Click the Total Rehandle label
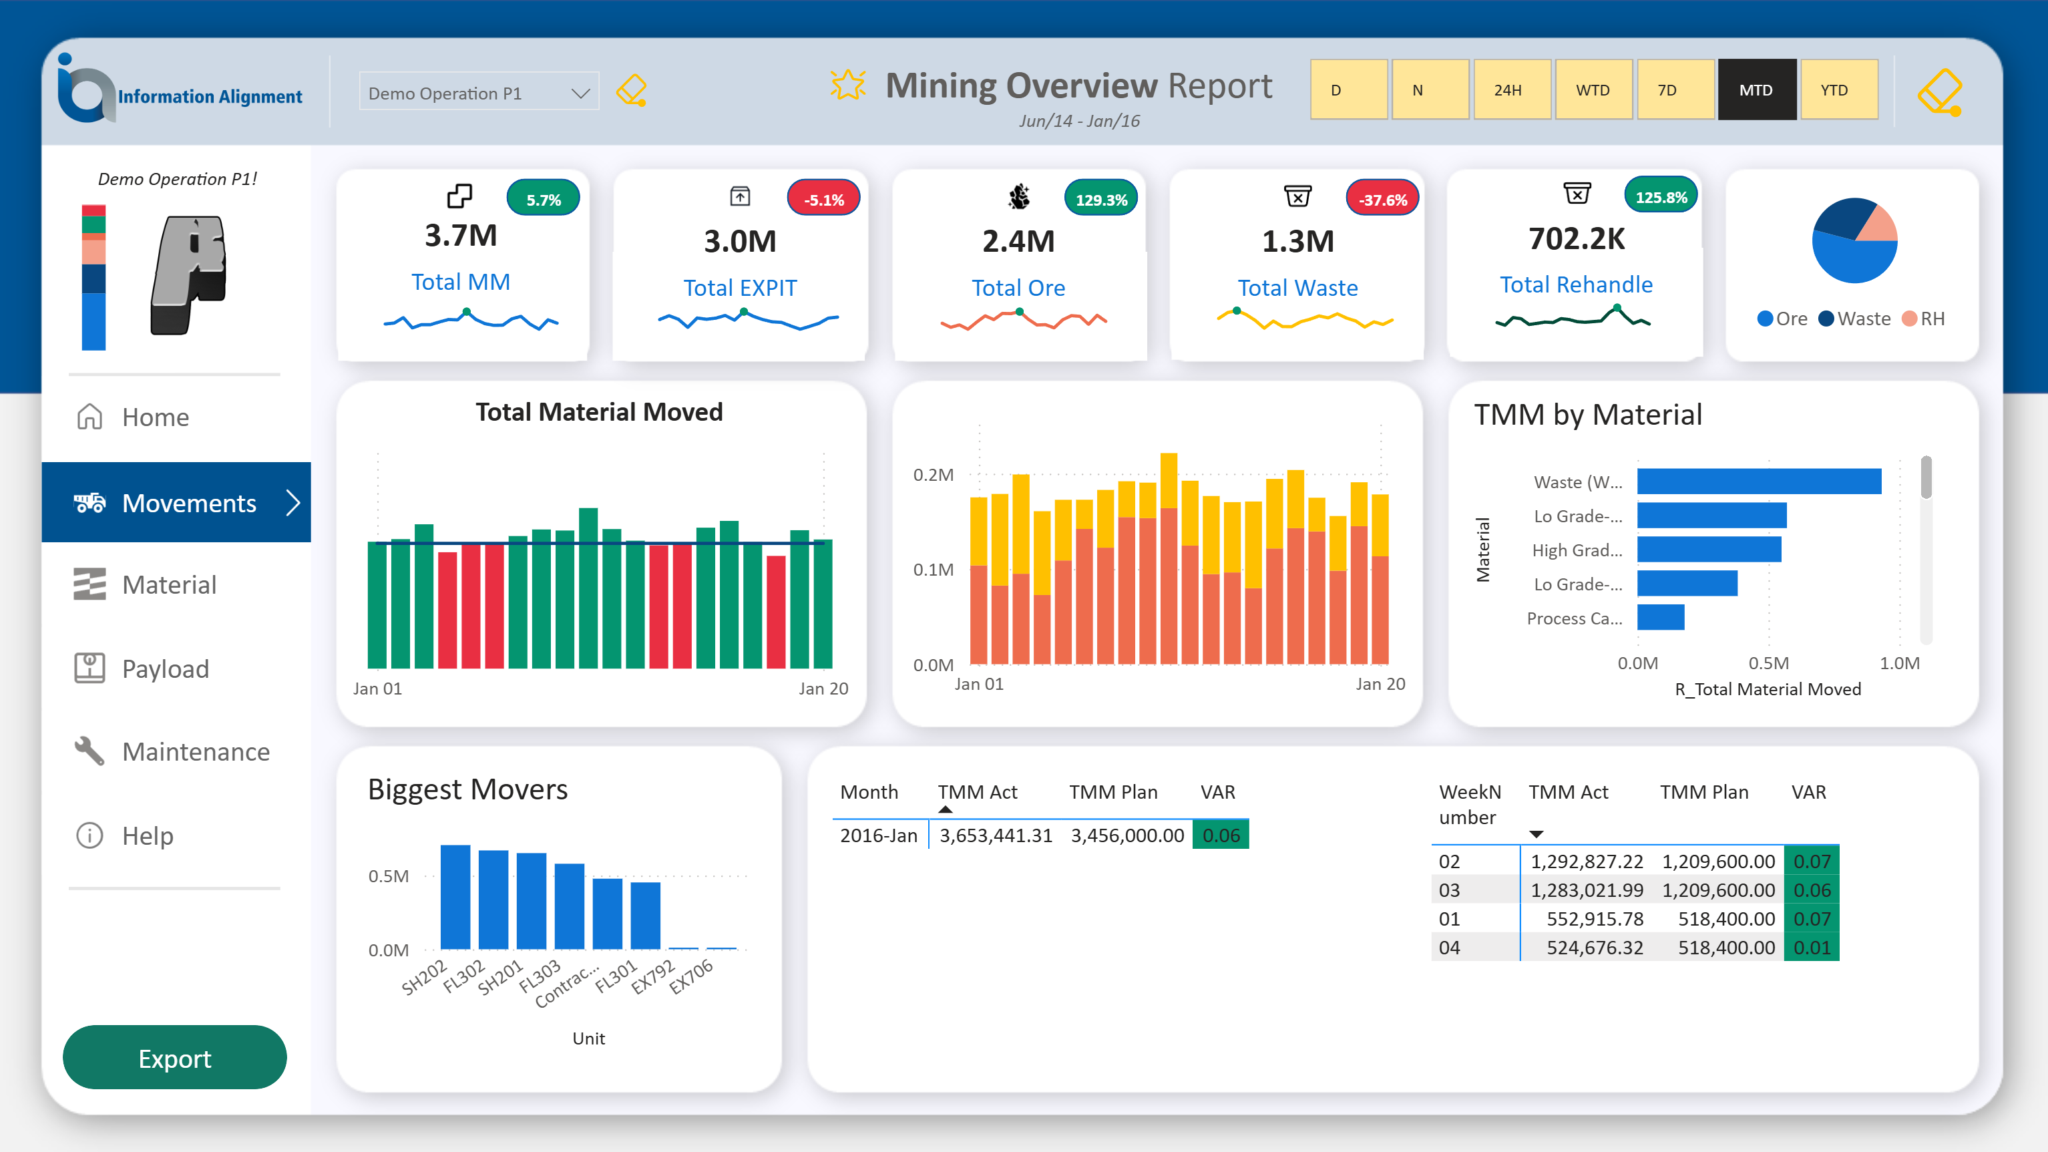 point(1577,285)
